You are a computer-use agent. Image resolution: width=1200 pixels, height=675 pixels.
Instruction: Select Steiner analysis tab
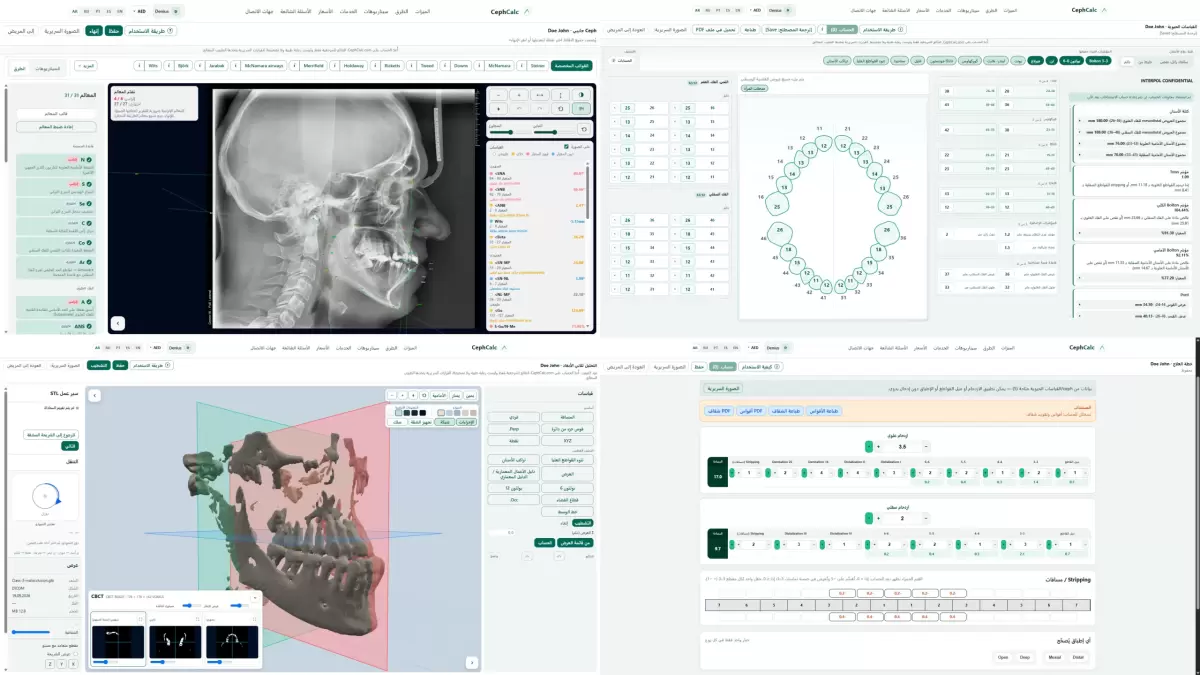tap(537, 66)
